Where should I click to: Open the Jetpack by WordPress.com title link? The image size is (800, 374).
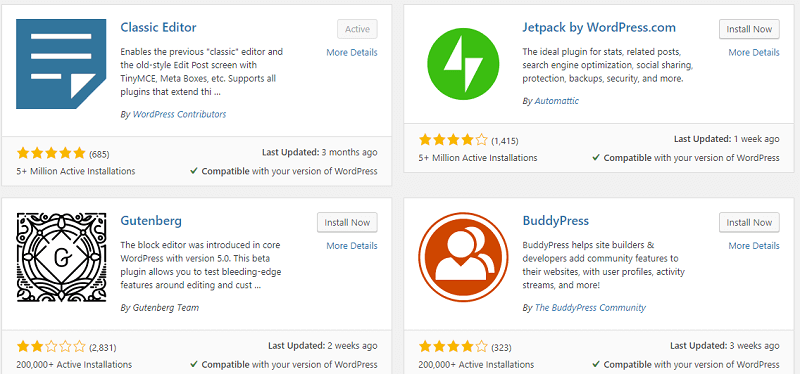point(599,27)
